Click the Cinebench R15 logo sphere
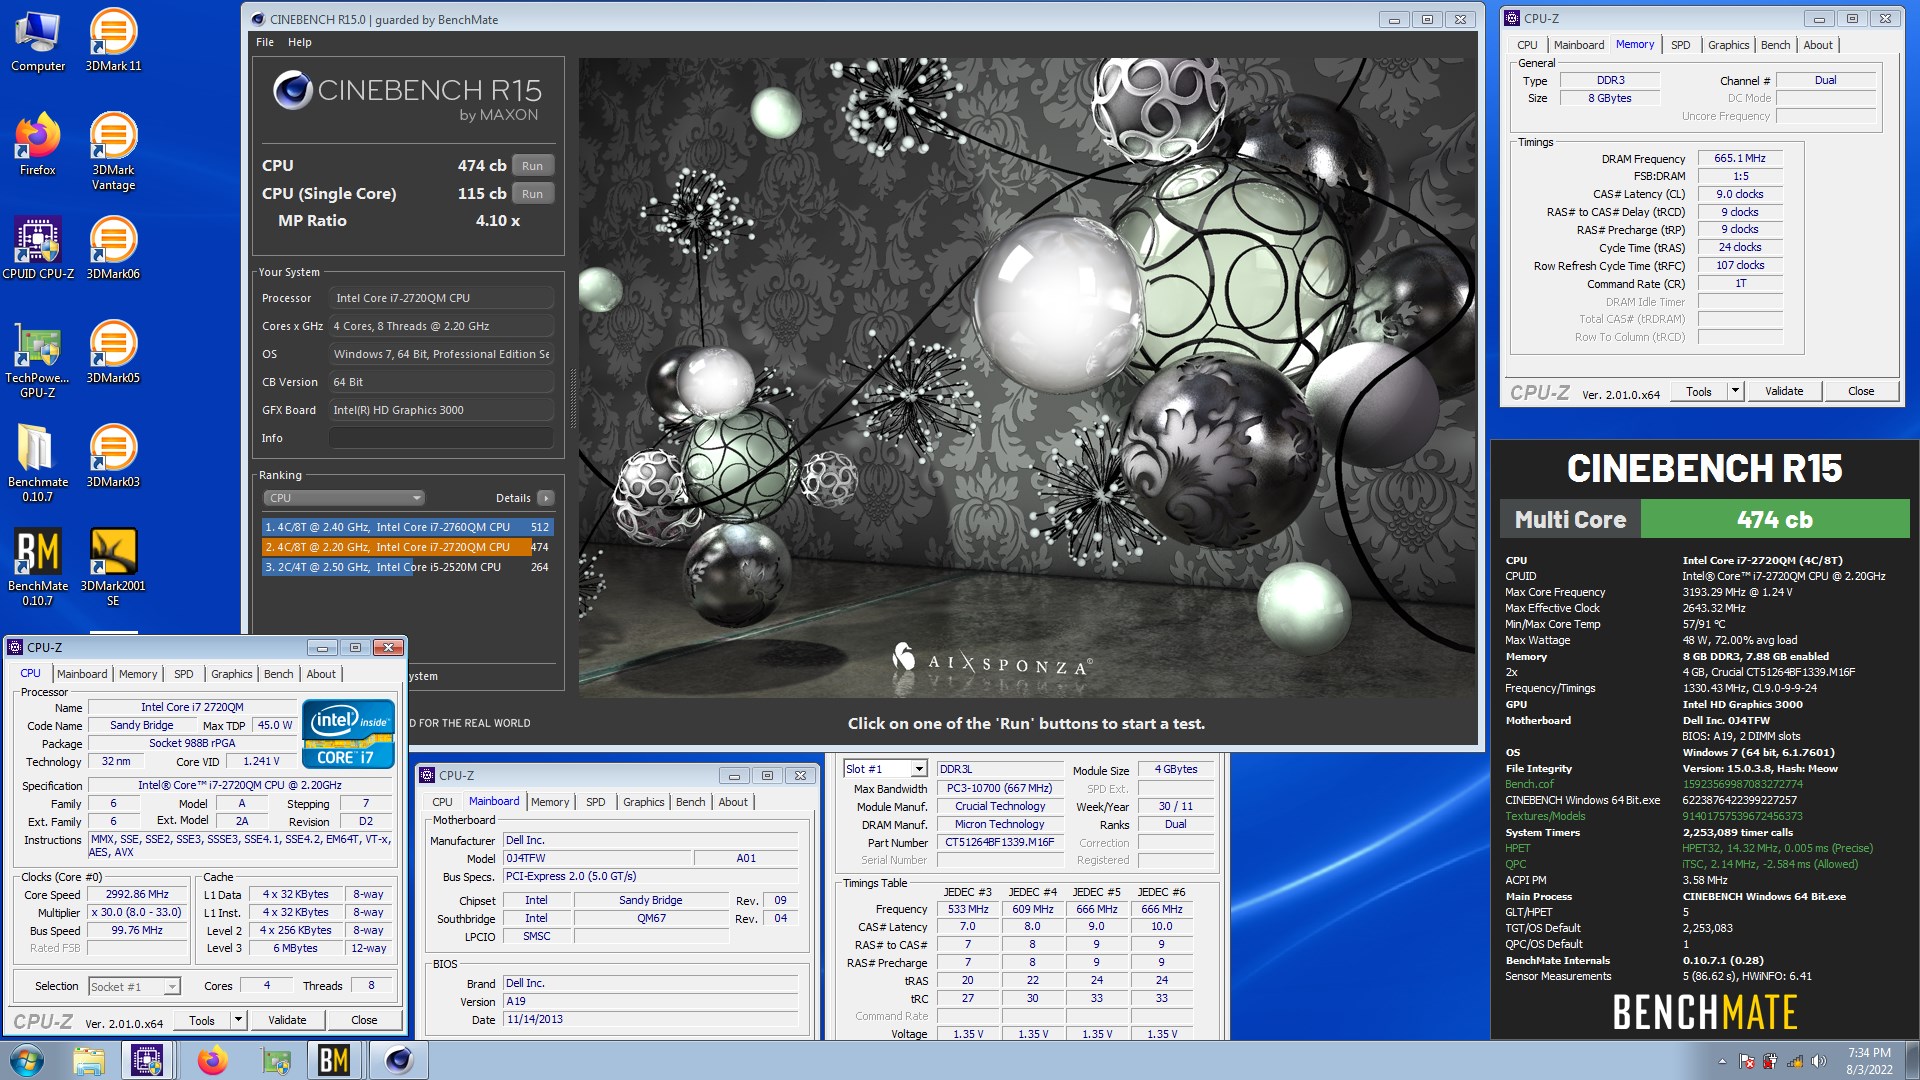The image size is (1920, 1080). (x=292, y=91)
